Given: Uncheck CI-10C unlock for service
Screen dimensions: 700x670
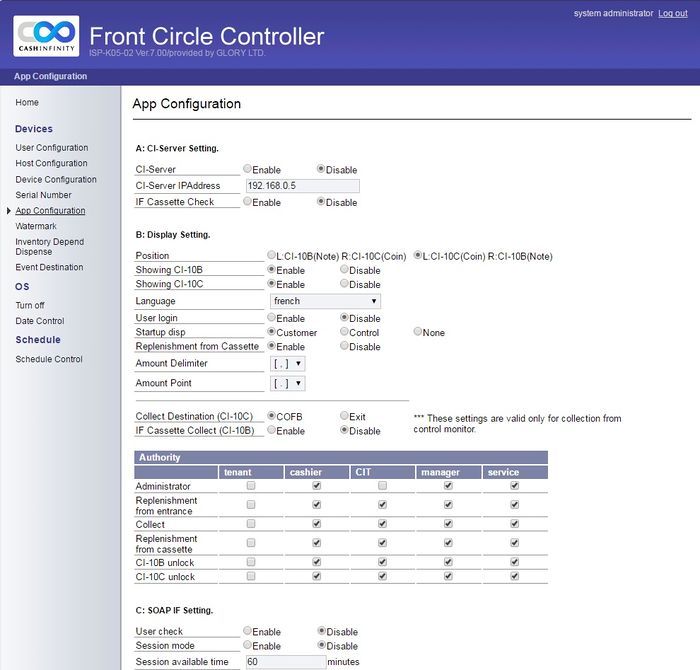Looking at the screenshot, I should point(514,576).
